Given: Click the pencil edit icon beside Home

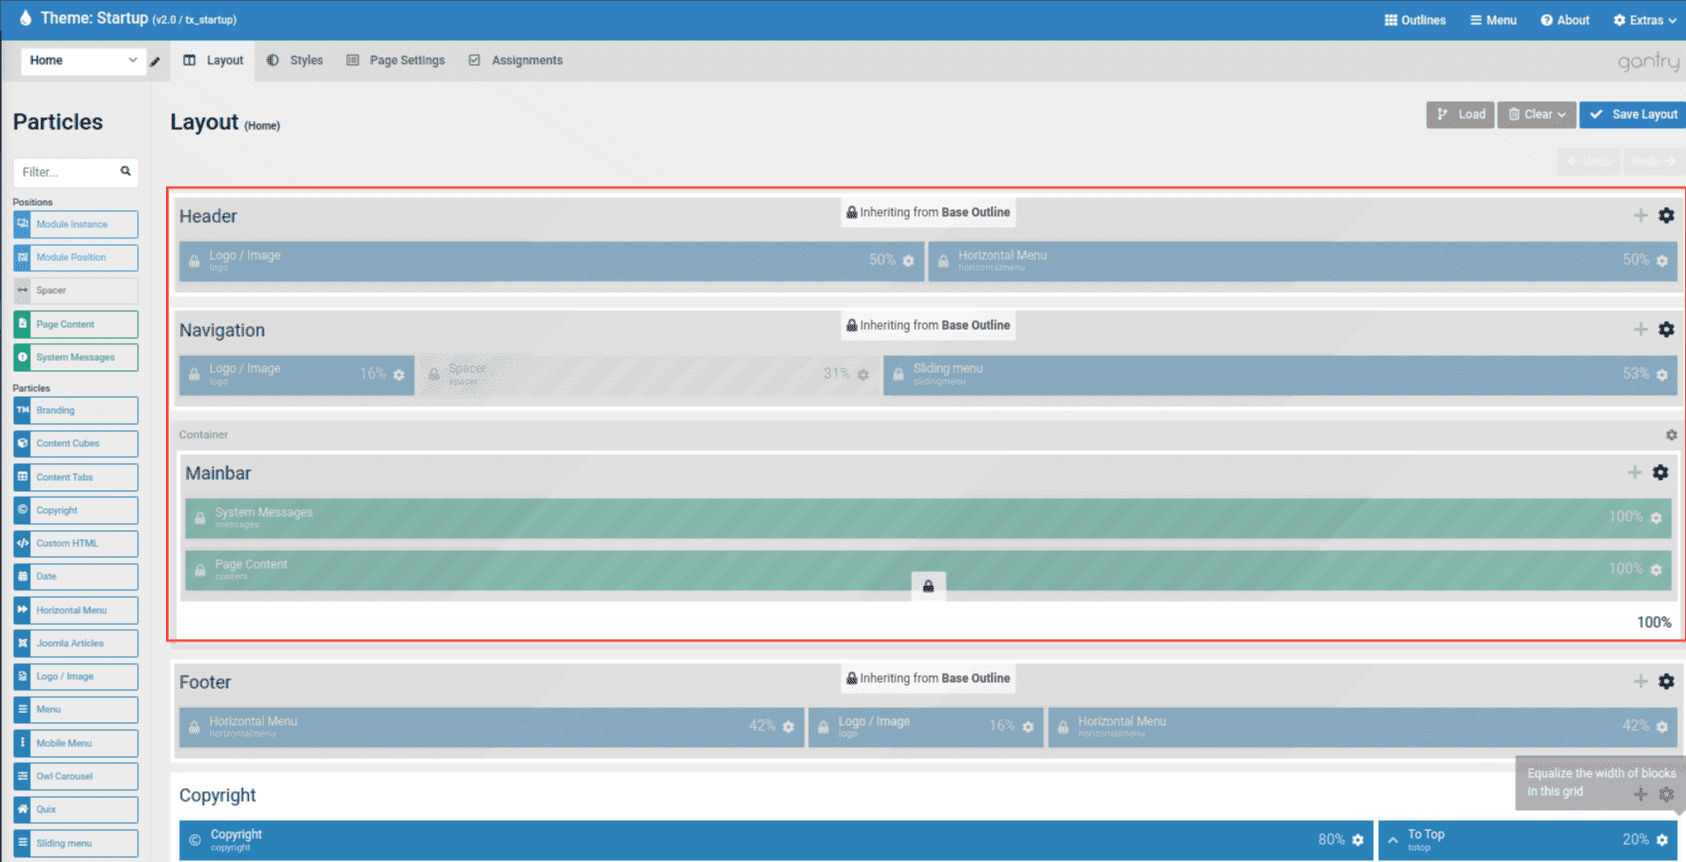Looking at the screenshot, I should [x=155, y=62].
